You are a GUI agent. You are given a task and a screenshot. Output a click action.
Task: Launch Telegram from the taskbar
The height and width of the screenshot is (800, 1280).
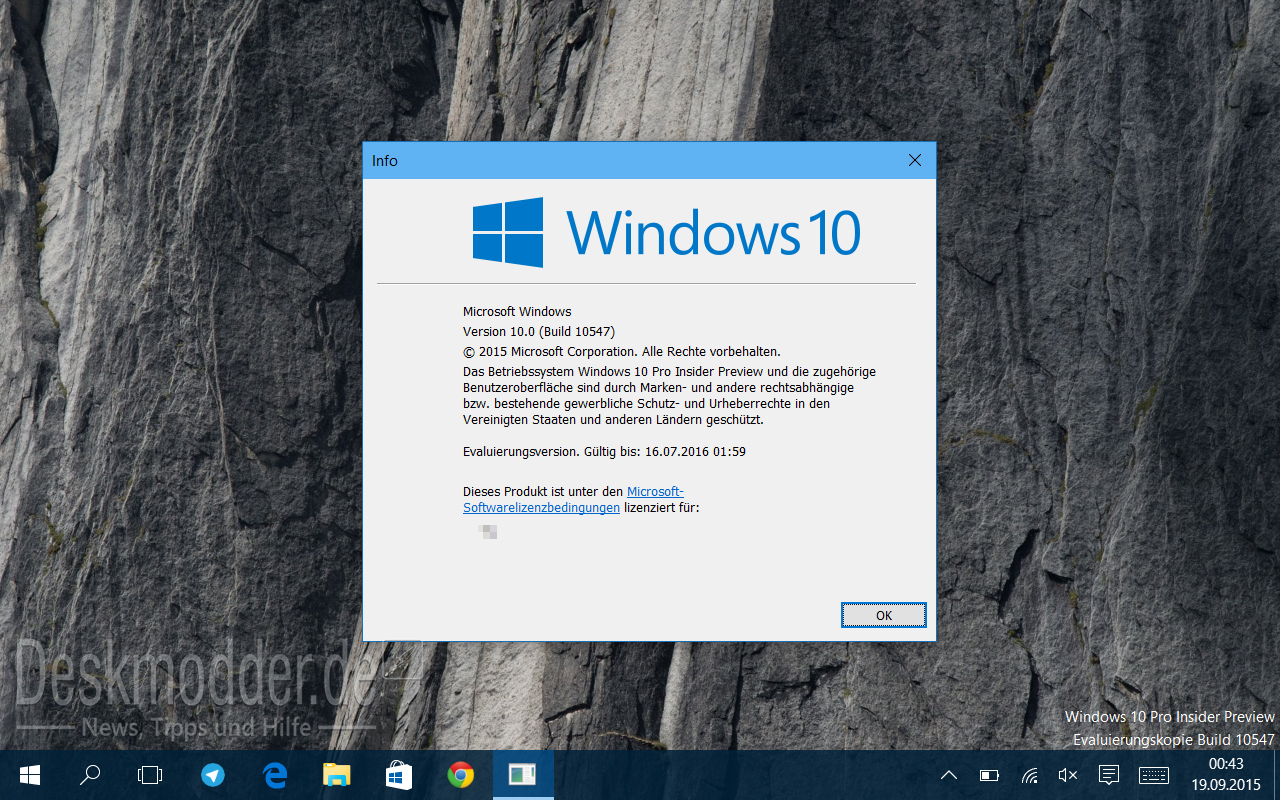coord(212,775)
